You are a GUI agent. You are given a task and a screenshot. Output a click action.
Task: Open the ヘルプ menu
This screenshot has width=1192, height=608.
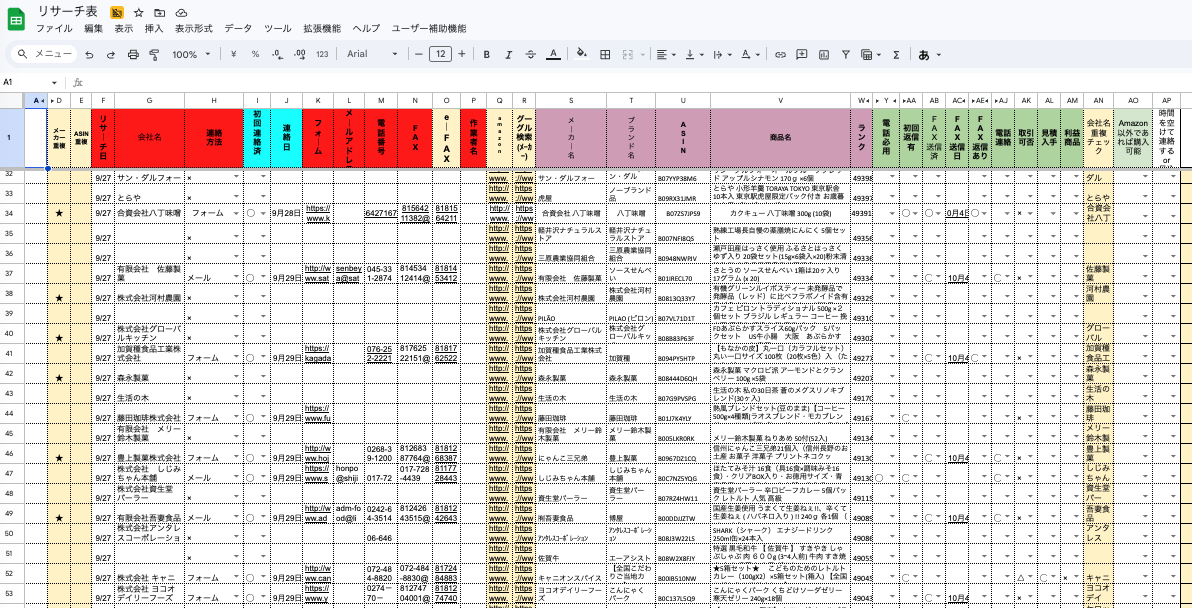(366, 29)
